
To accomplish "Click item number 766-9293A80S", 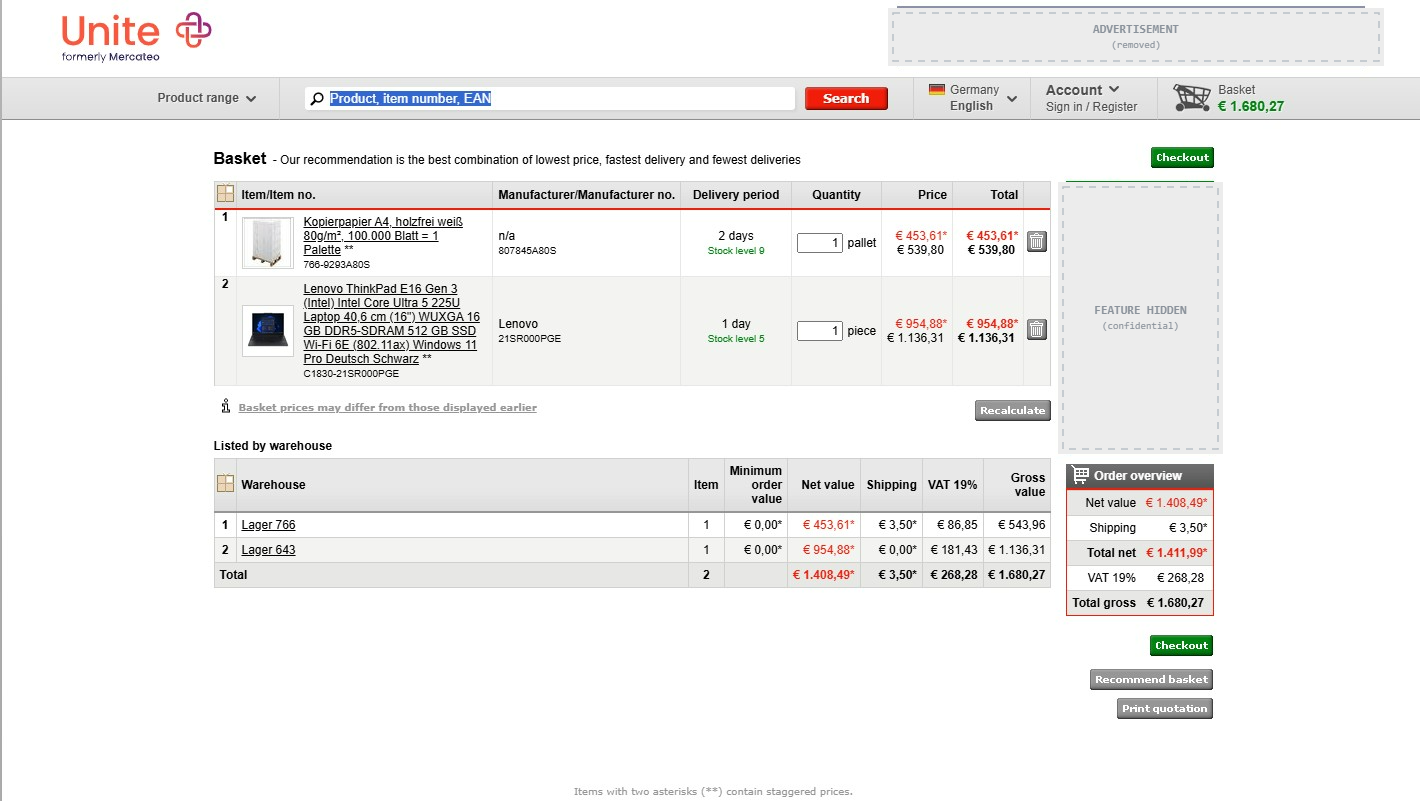I will tap(337, 265).
